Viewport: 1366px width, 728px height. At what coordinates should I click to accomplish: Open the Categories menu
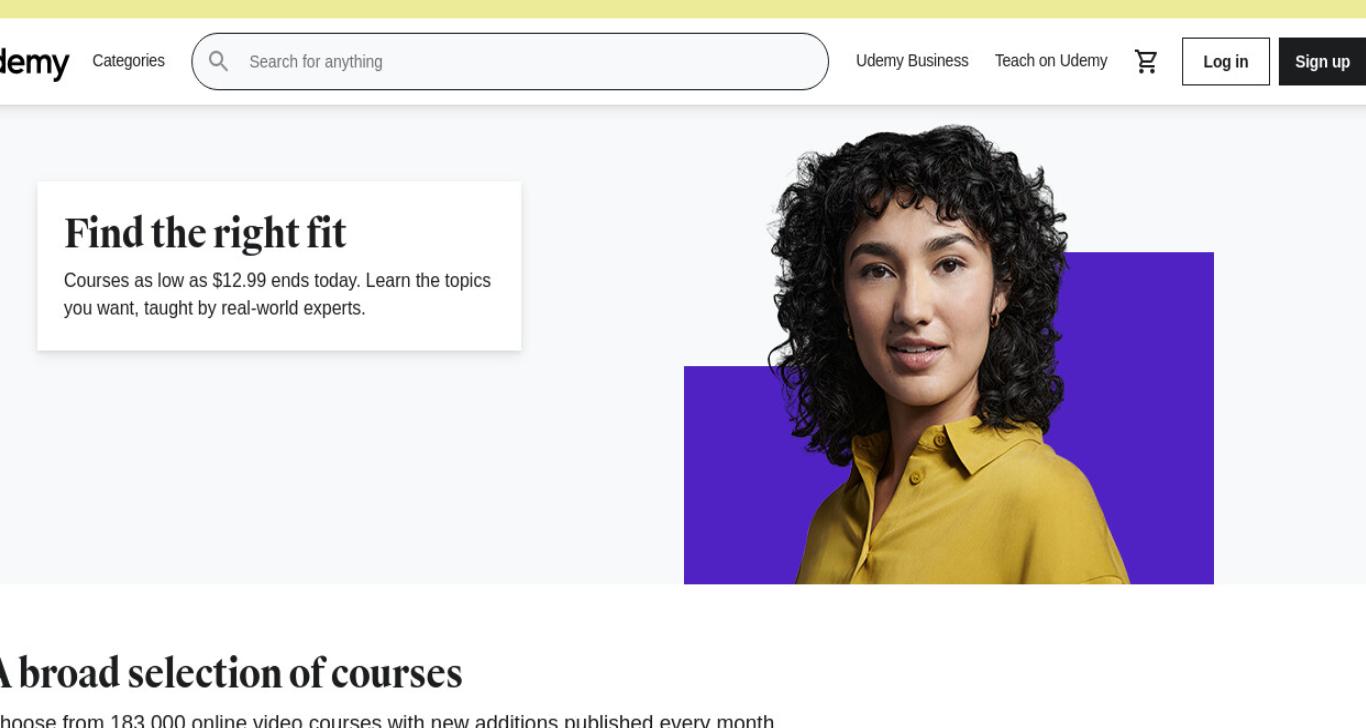(128, 61)
